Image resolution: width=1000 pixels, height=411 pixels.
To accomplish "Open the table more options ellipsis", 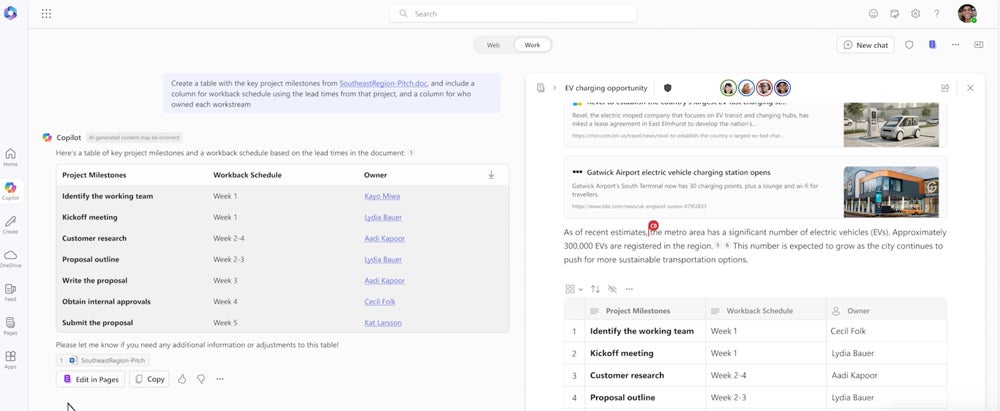I will (629, 289).
